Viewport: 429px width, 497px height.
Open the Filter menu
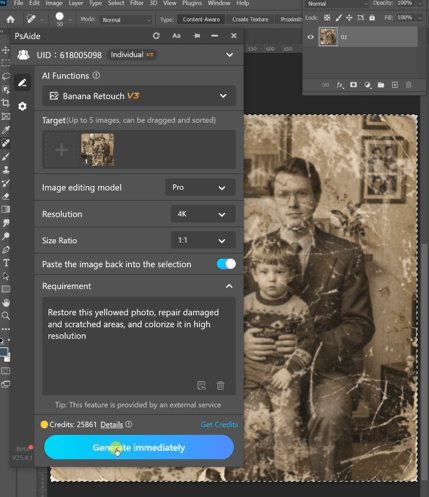(137, 3)
